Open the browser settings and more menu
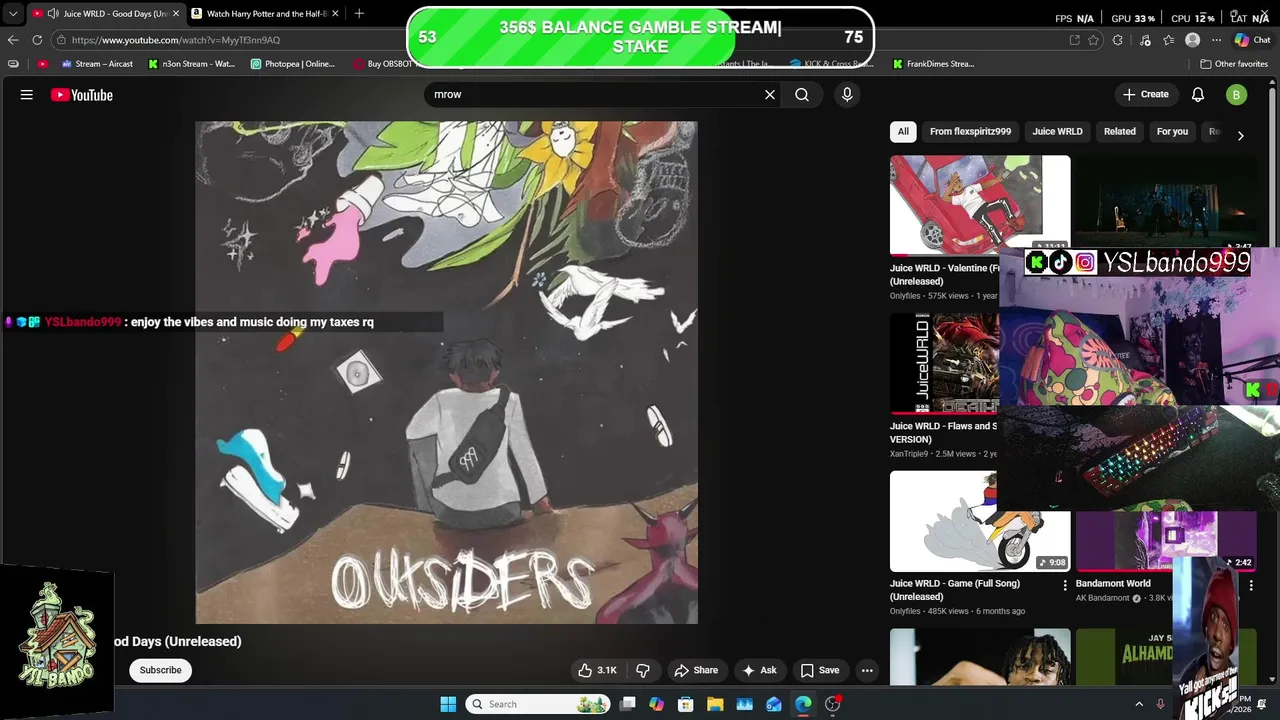The image size is (1280, 720). point(1215,40)
